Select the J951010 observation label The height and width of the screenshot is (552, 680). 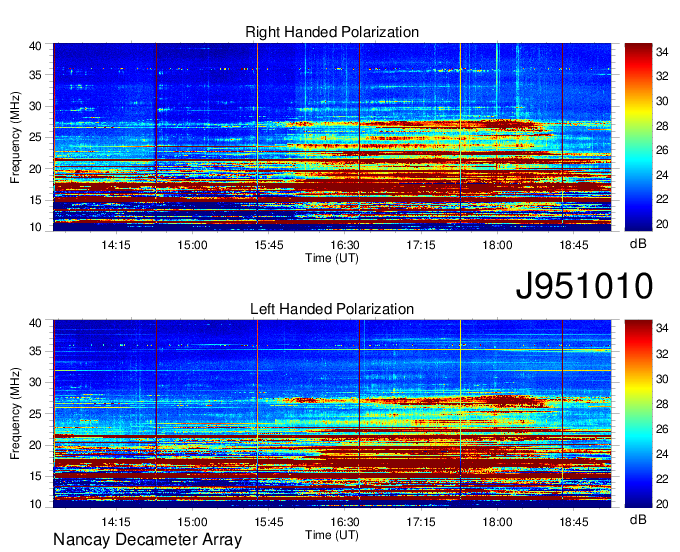point(584,286)
